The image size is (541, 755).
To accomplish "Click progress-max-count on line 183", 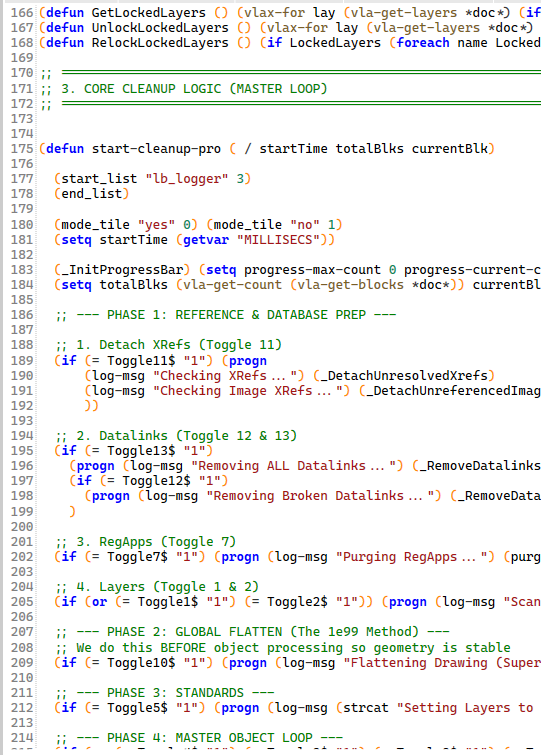I will pos(312,270).
